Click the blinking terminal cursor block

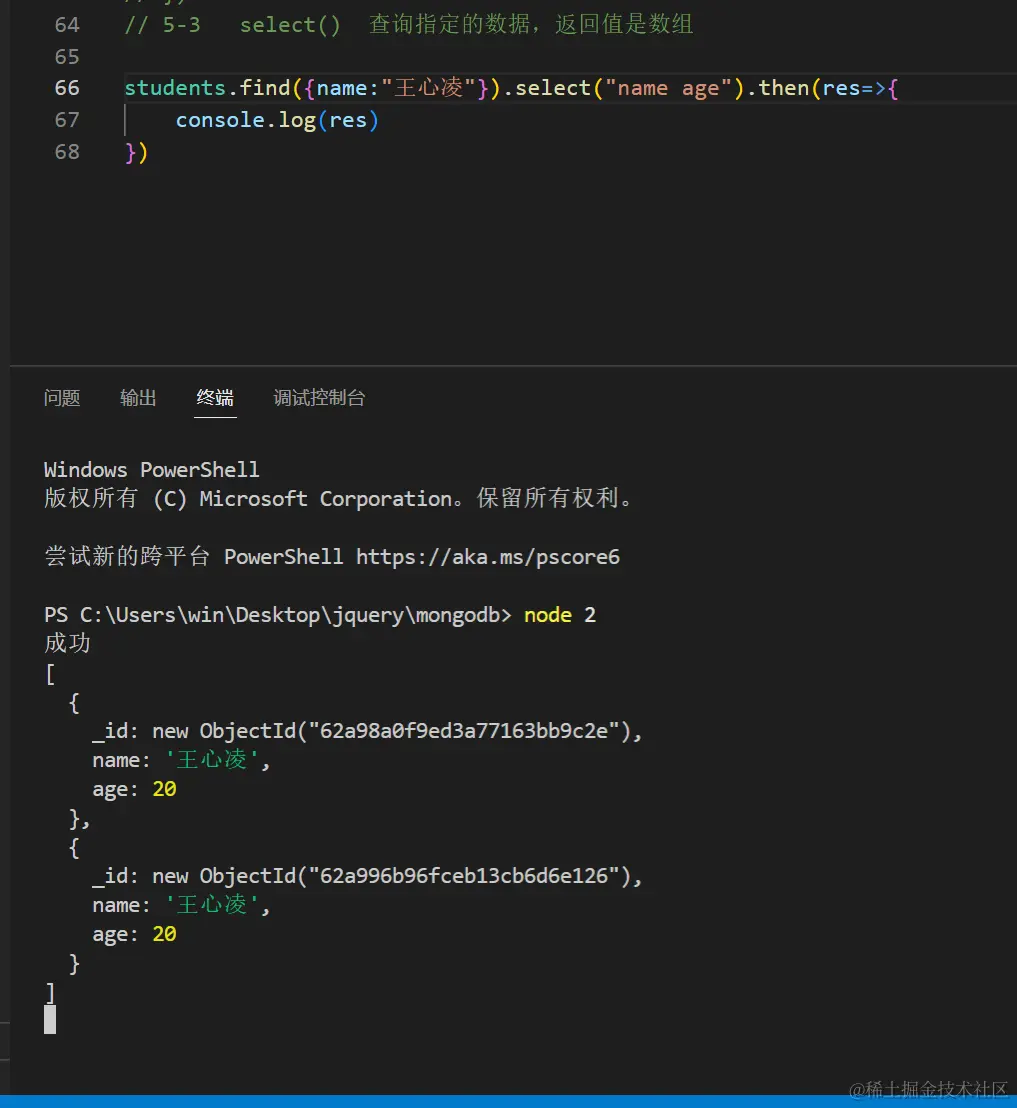[50, 1019]
